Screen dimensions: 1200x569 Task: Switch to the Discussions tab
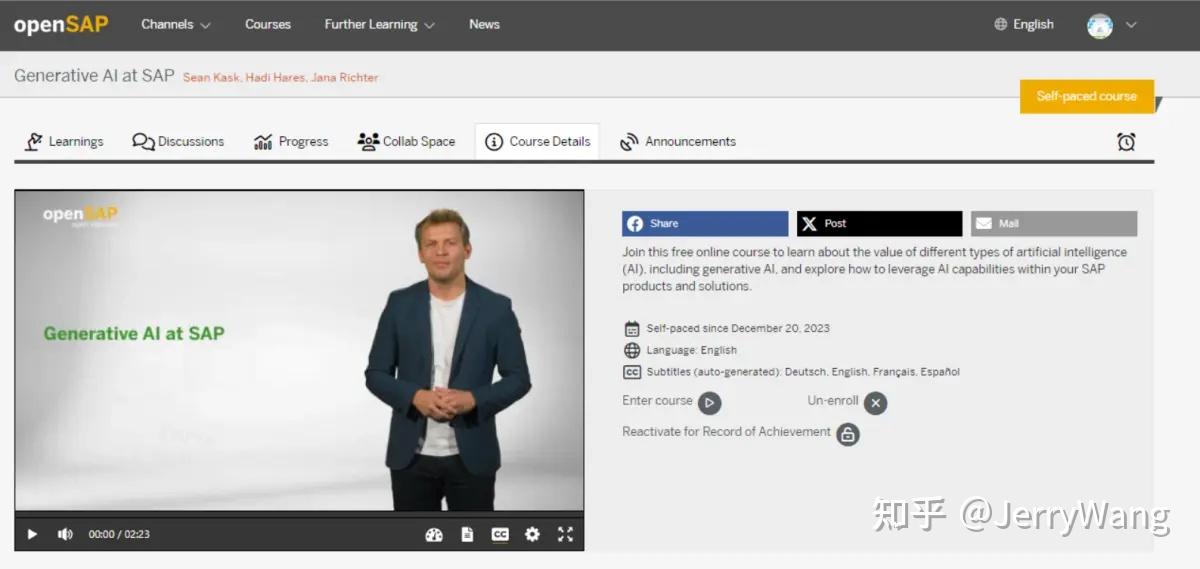click(179, 142)
